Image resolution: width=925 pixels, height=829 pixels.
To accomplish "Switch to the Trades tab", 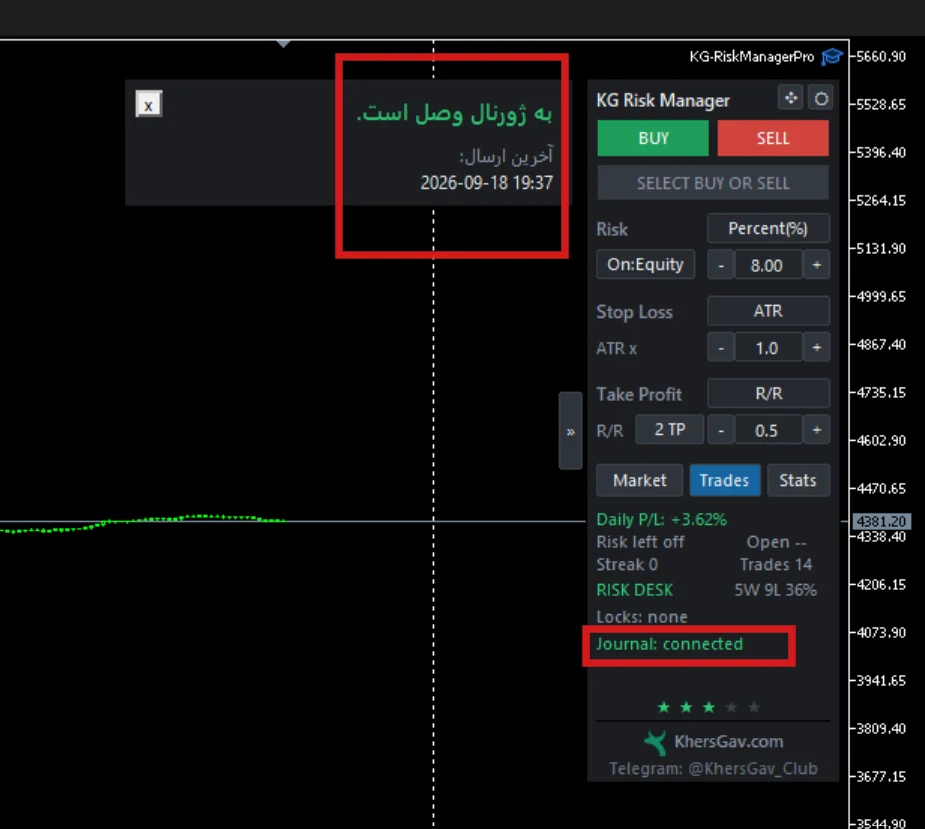I will pos(724,480).
